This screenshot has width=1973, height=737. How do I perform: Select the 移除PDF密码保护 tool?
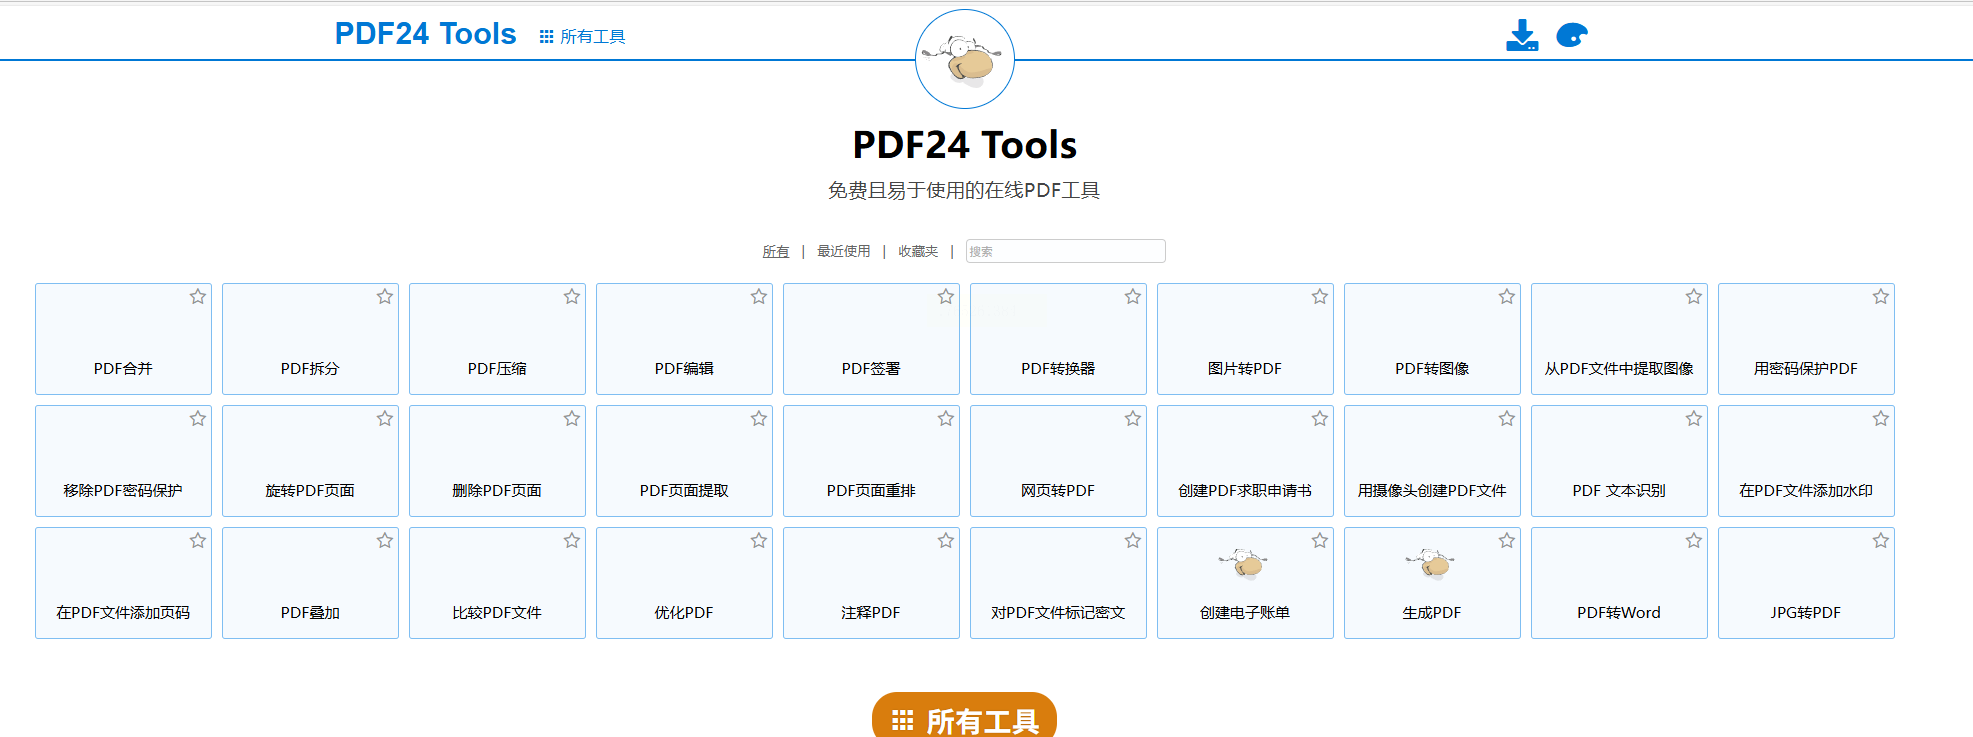pyautogui.click(x=123, y=461)
